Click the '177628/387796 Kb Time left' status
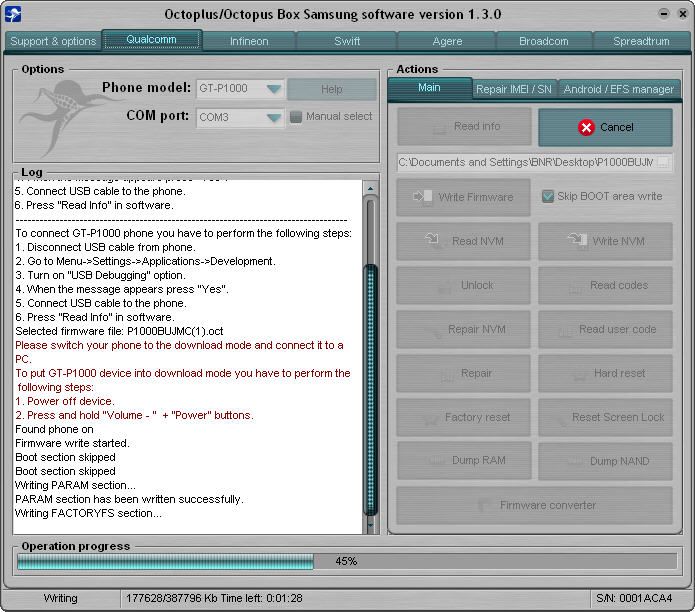695x612 pixels. pyautogui.click(x=214, y=598)
